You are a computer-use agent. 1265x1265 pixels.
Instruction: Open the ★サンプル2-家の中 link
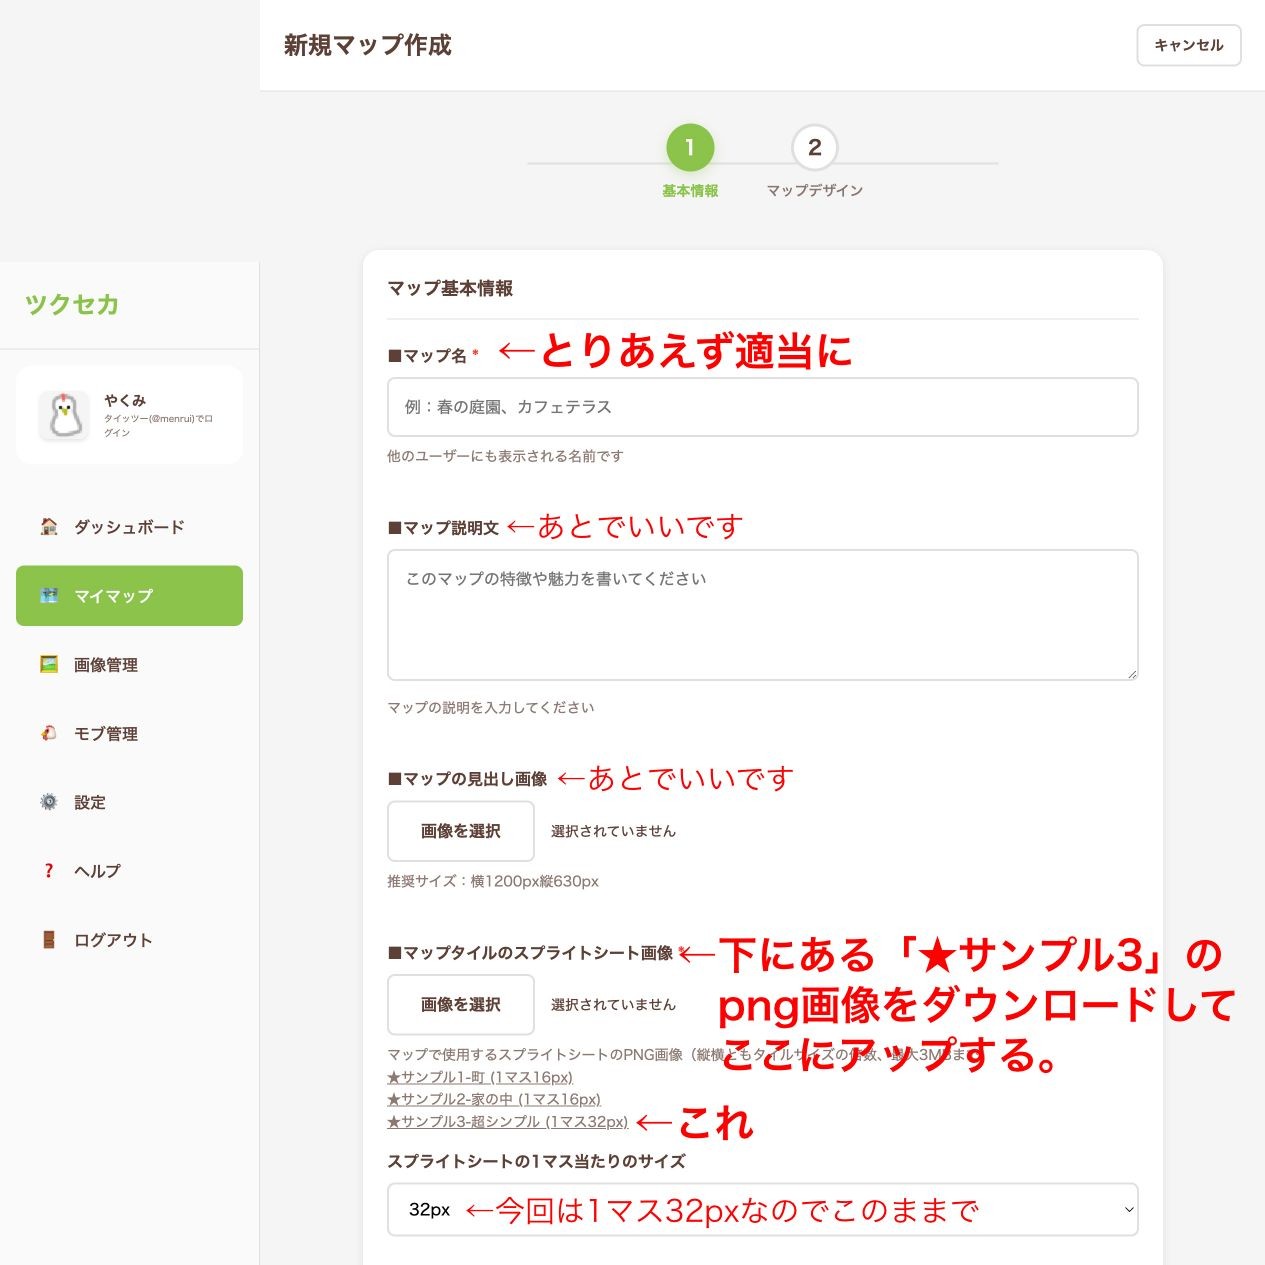(494, 1100)
